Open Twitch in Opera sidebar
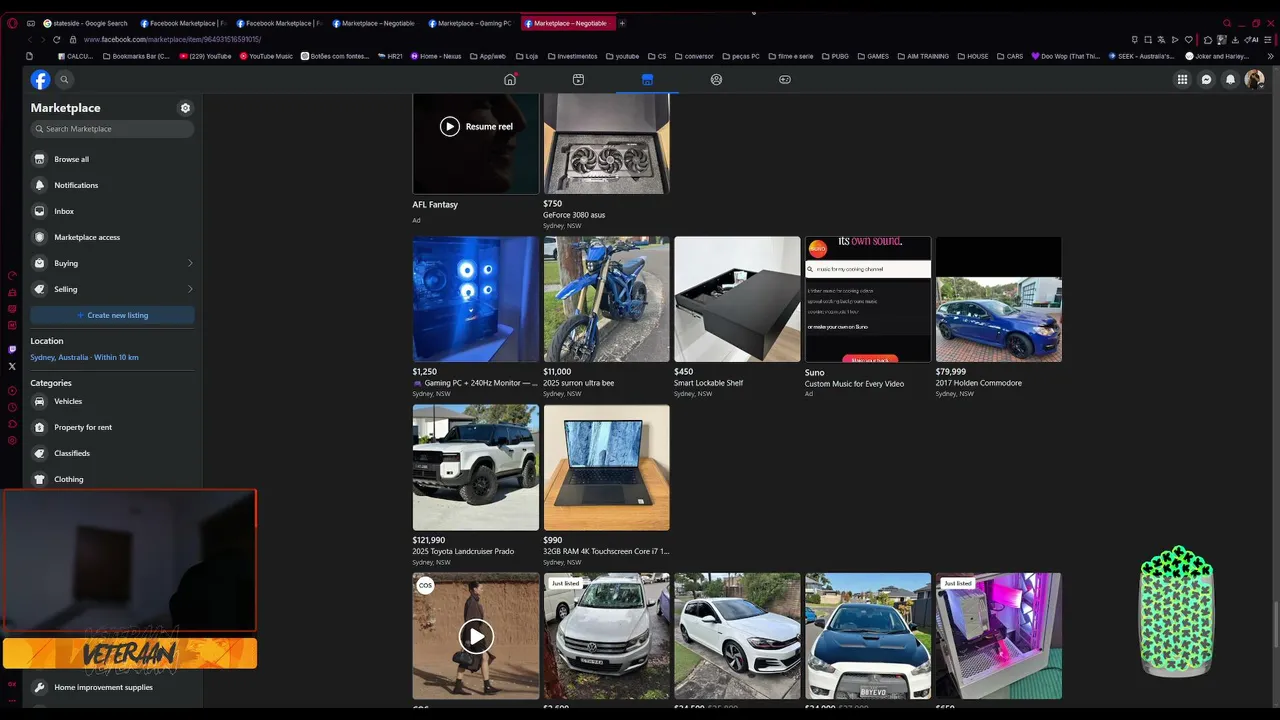This screenshot has width=1280, height=720. (12, 349)
